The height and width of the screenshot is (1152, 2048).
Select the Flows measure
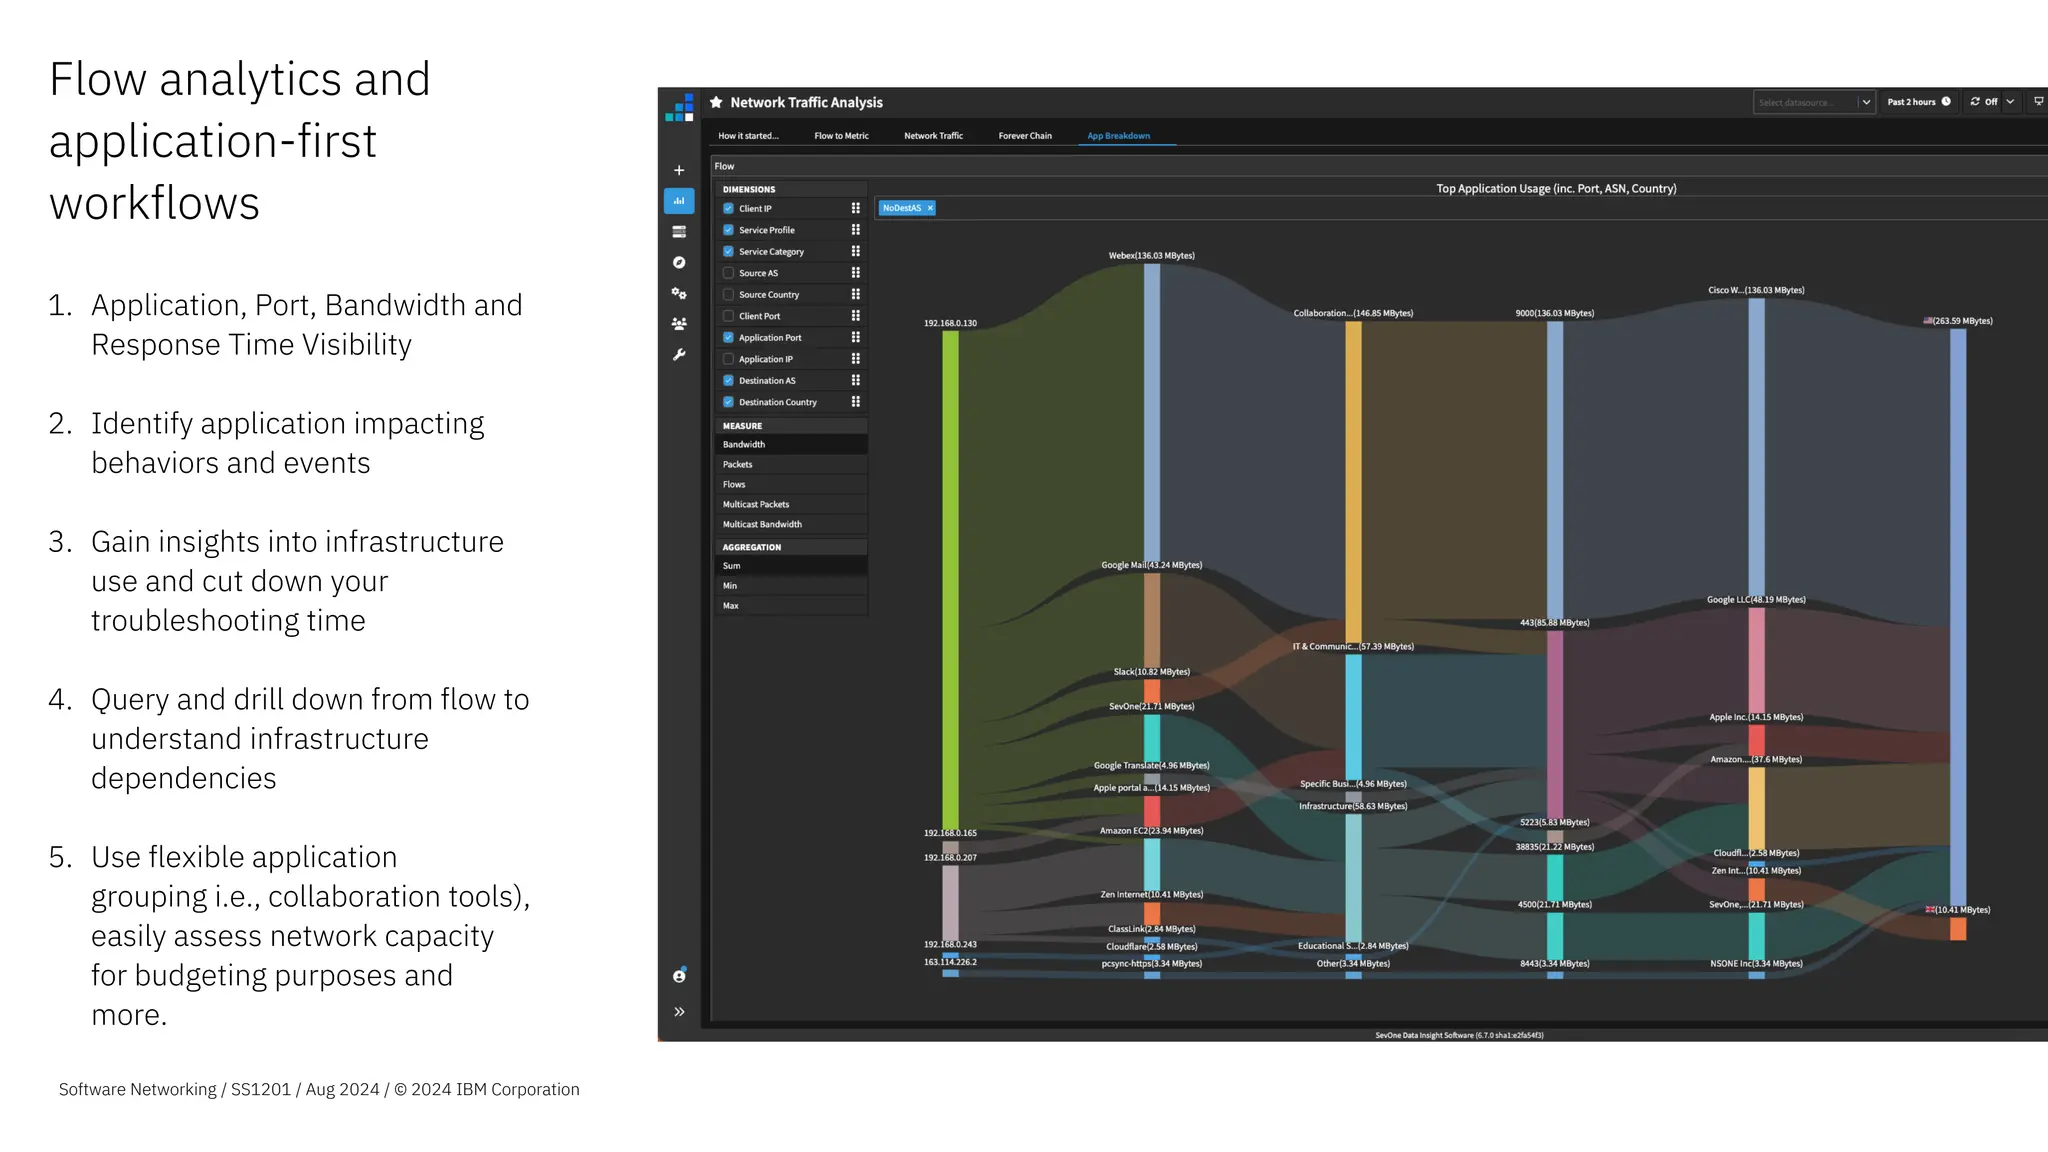[791, 484]
